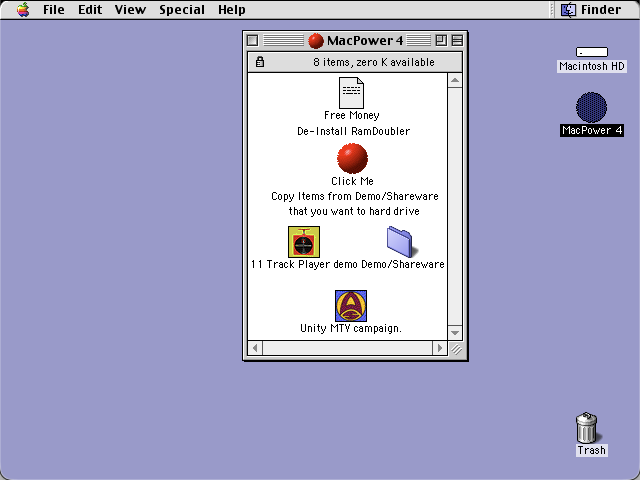The image size is (640, 480).
Task: Click the vertical scrollbar up arrow
Action: point(455,80)
